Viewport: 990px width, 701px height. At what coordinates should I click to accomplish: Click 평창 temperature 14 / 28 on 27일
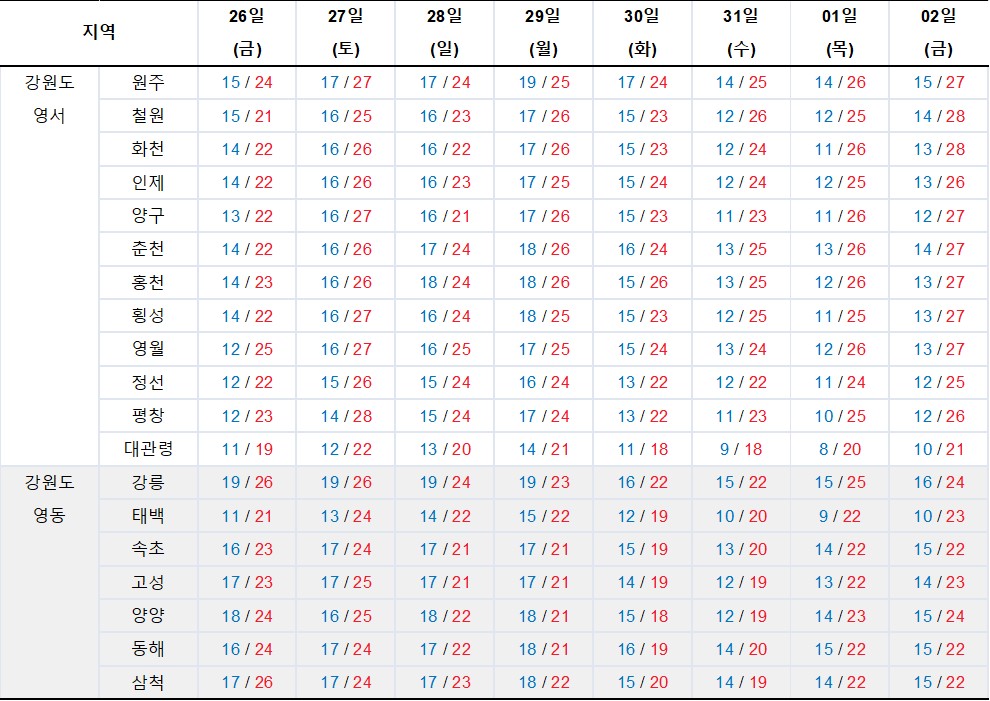point(345,416)
